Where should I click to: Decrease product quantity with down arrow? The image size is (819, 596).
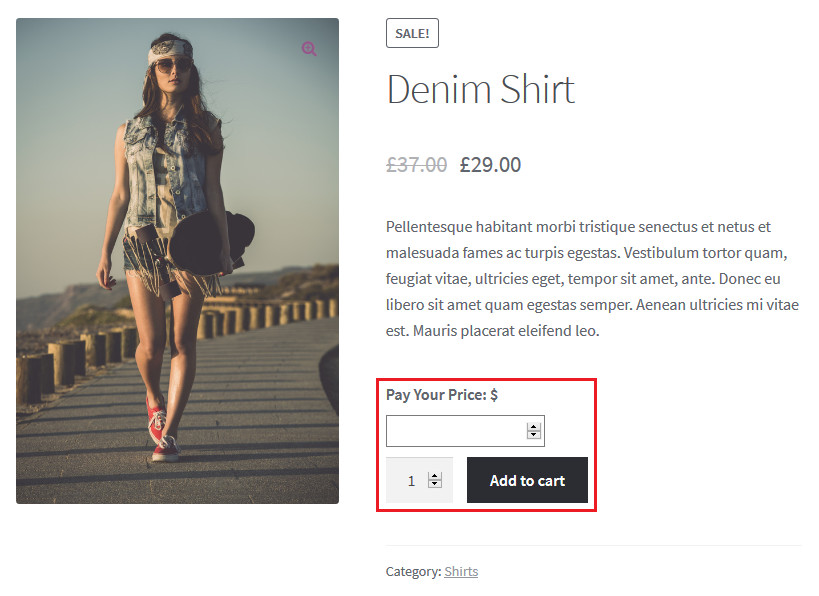pos(434,484)
